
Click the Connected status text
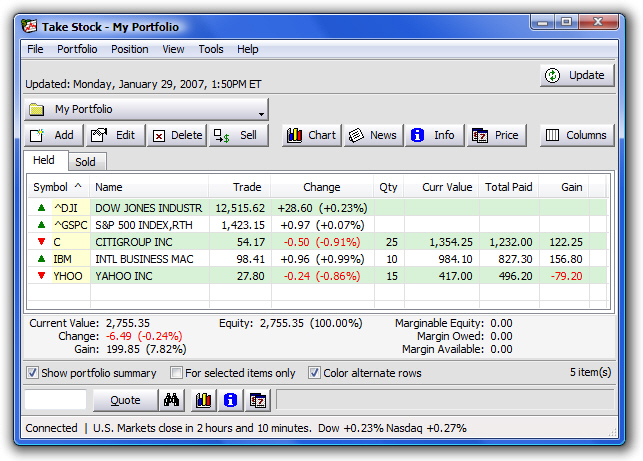point(51,428)
